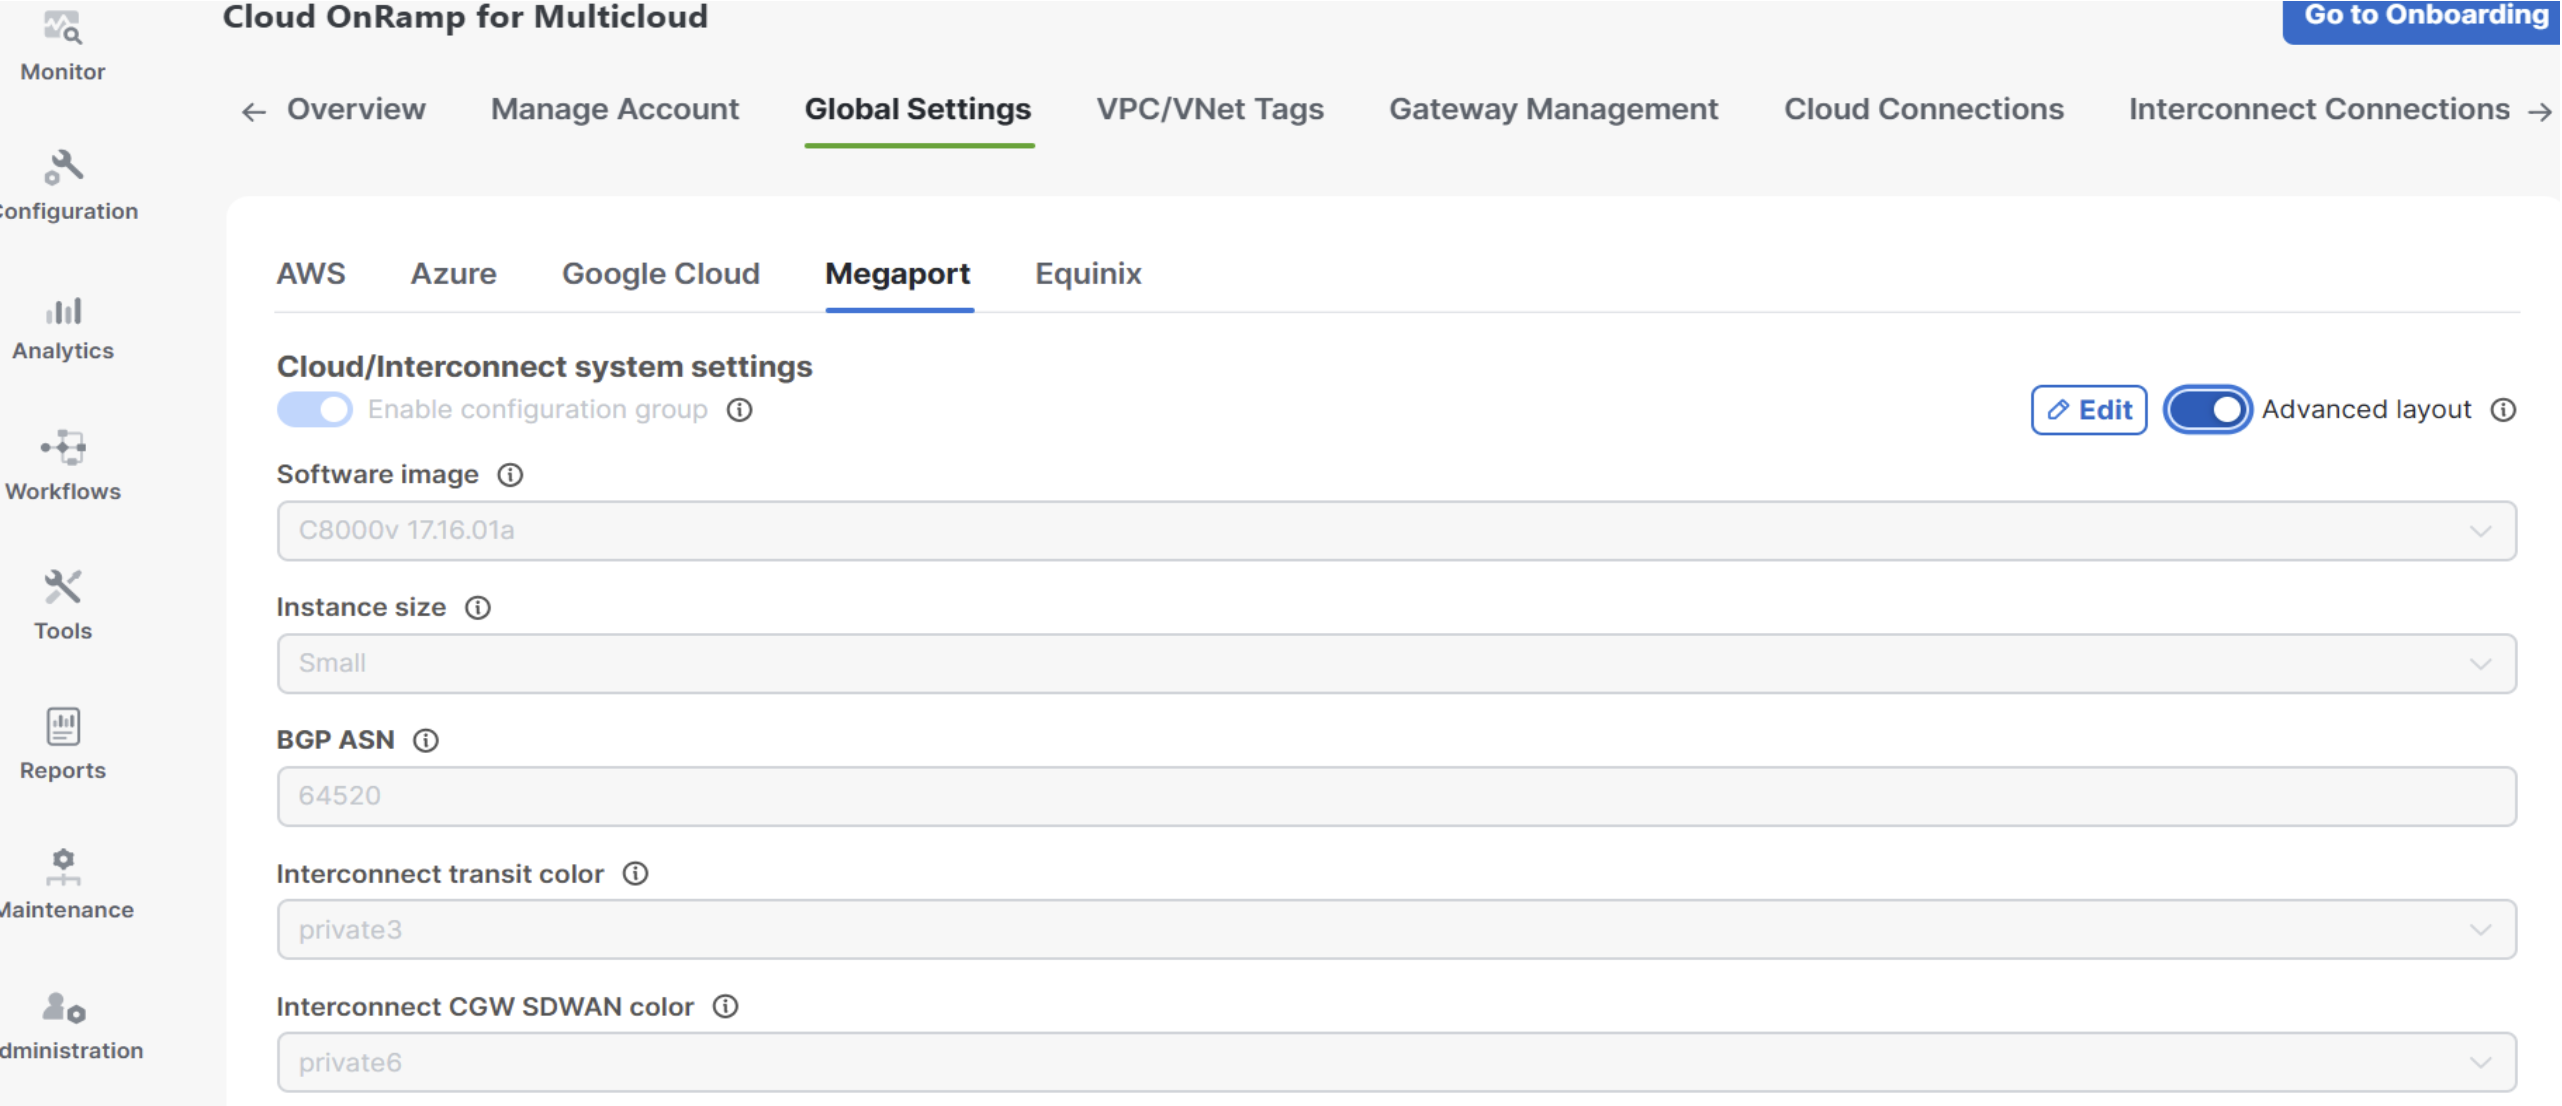This screenshot has width=2562, height=1106.
Task: Switch to the Gateway Management tab
Action: [1553, 109]
